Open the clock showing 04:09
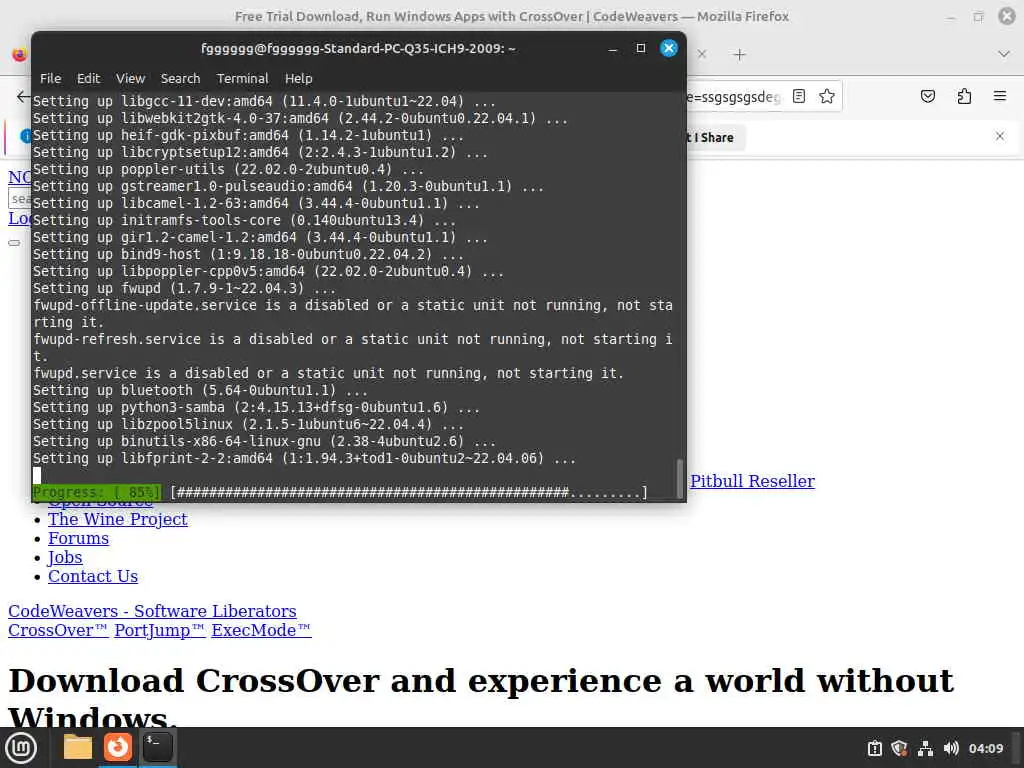 pyautogui.click(x=985, y=748)
